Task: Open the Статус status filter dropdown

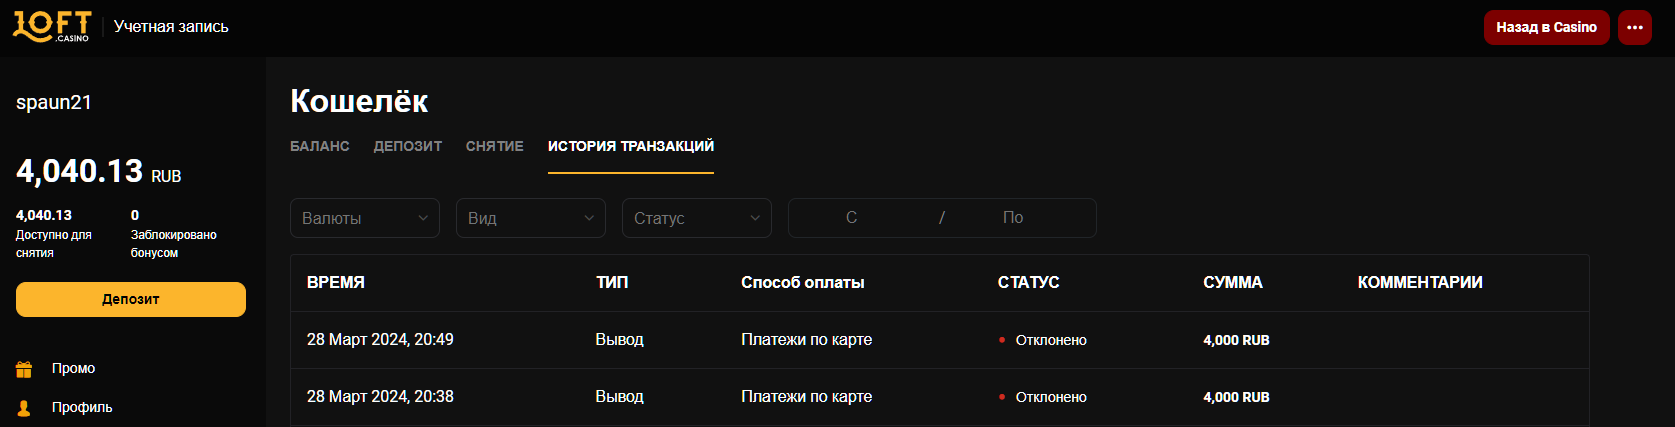Action: tap(697, 218)
